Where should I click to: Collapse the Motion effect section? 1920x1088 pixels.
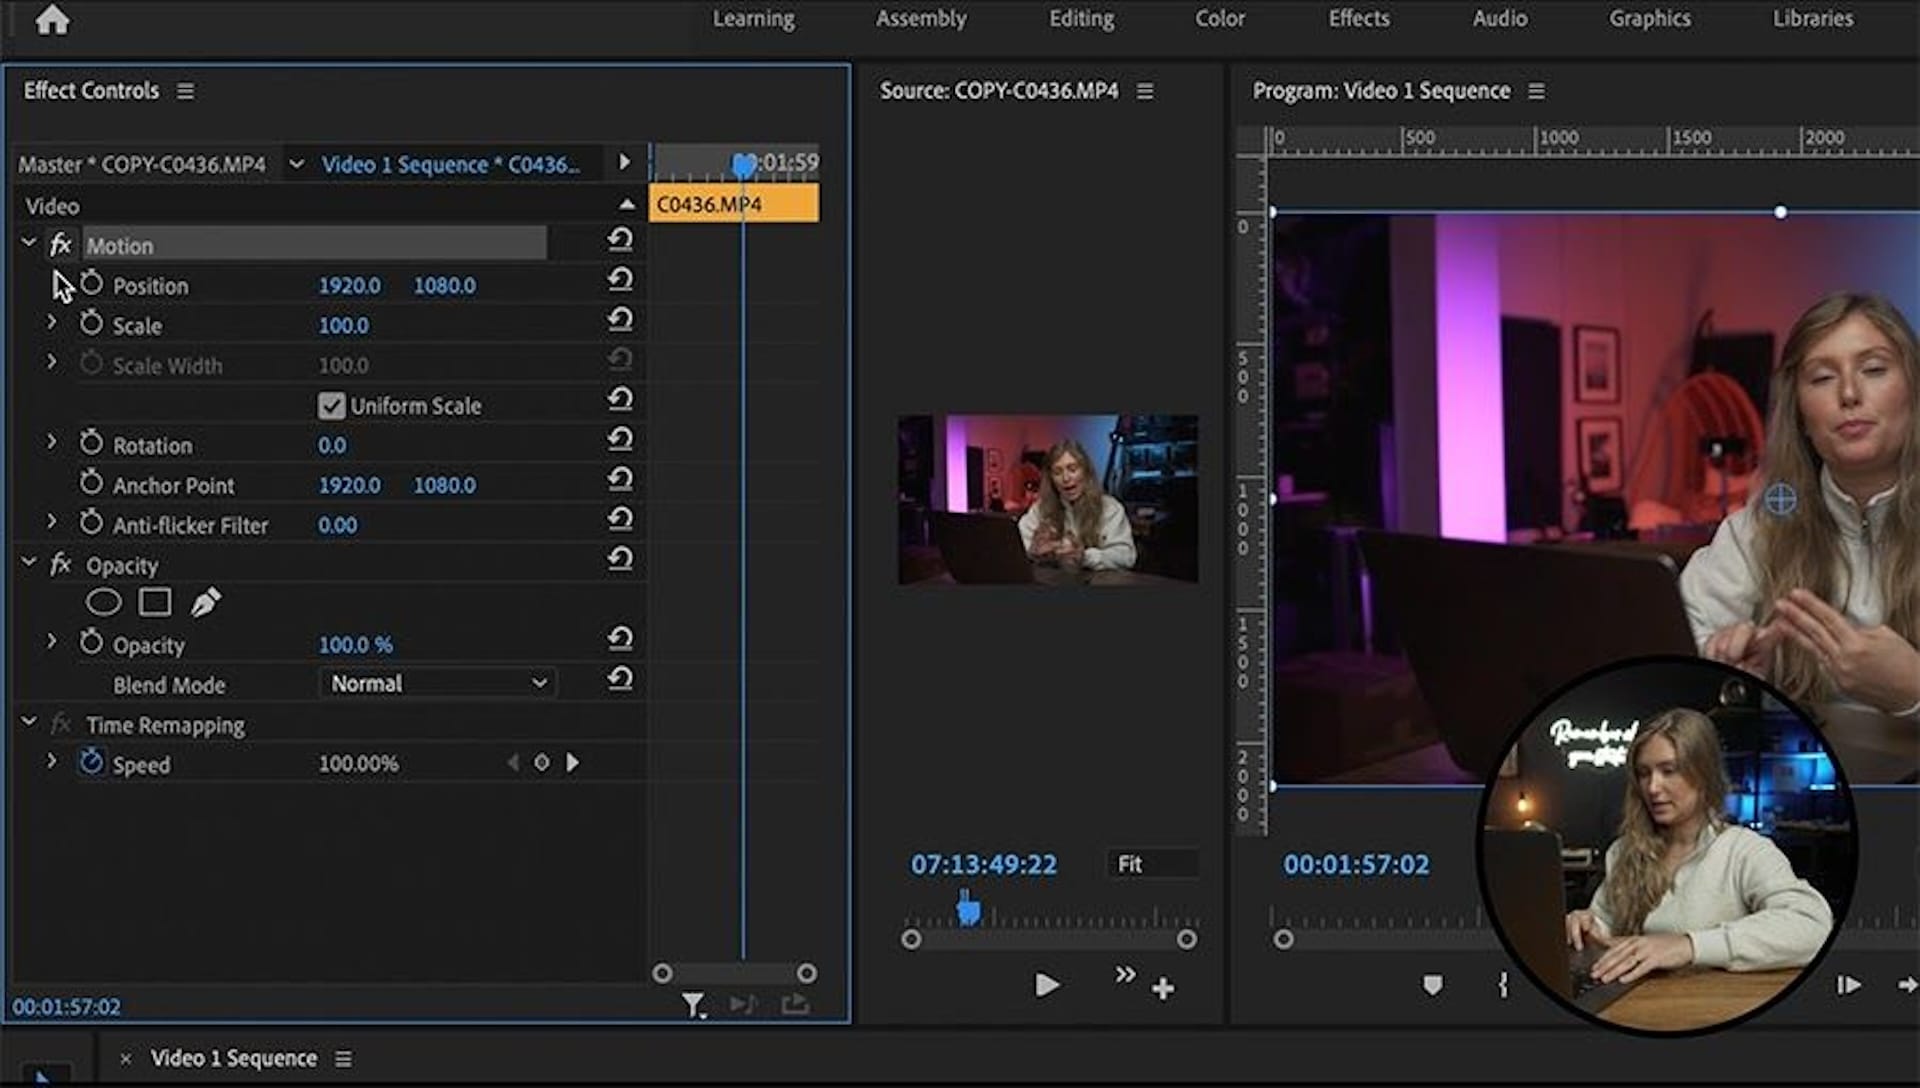pos(28,242)
